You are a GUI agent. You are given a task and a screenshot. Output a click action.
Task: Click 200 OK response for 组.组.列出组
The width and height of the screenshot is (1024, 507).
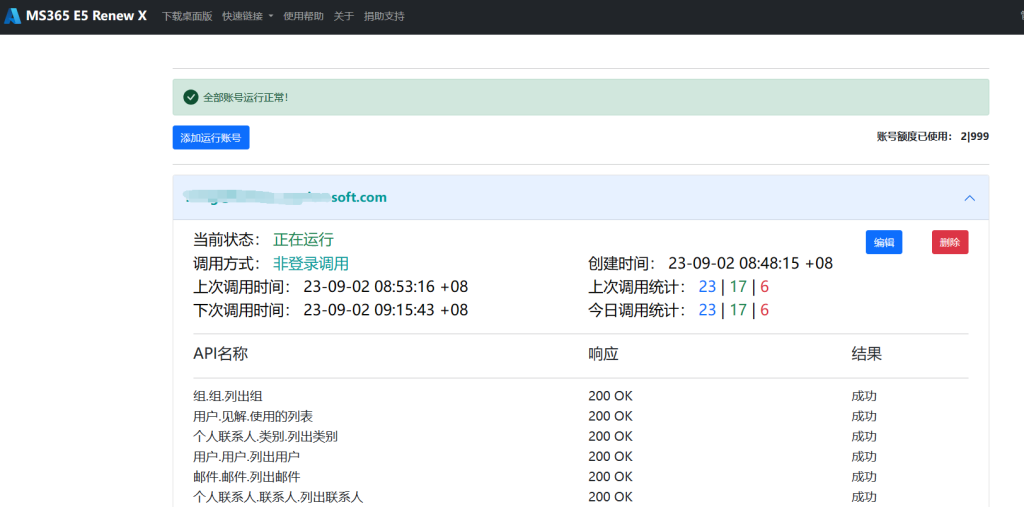pos(611,396)
